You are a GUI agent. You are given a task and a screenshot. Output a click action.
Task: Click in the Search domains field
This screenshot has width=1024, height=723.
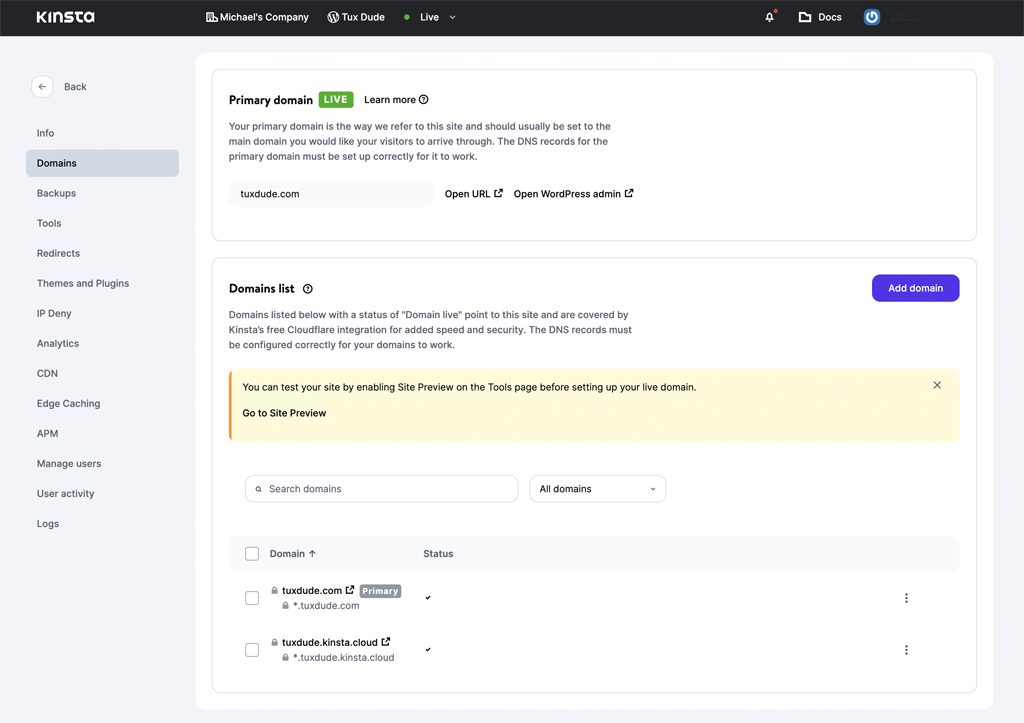pyautogui.click(x=382, y=489)
